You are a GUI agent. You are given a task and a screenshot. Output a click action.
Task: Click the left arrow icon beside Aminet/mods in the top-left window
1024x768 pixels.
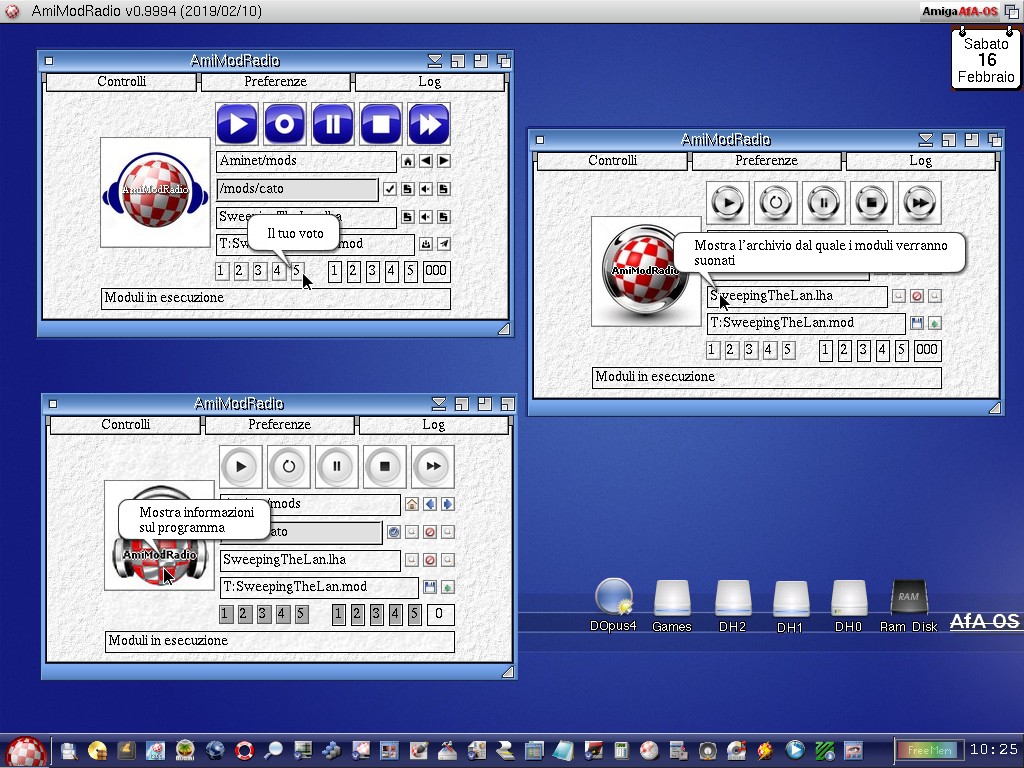tap(426, 161)
